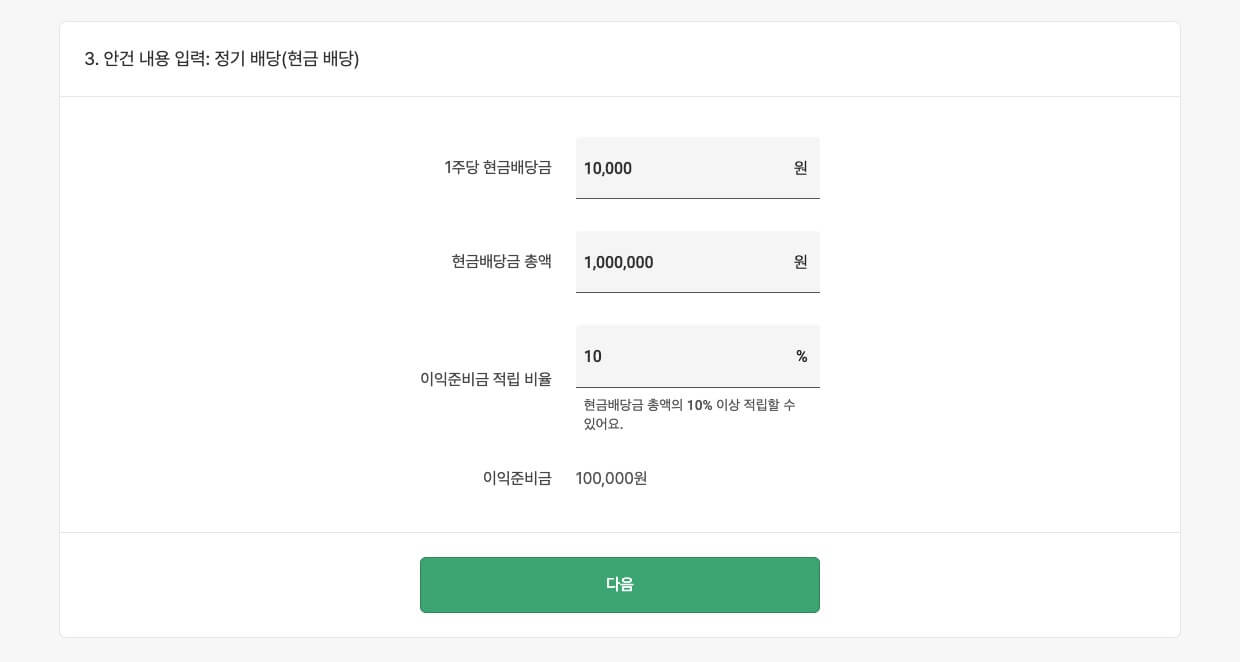
Task: Place cursor on the 10,000 value
Action: pos(608,168)
